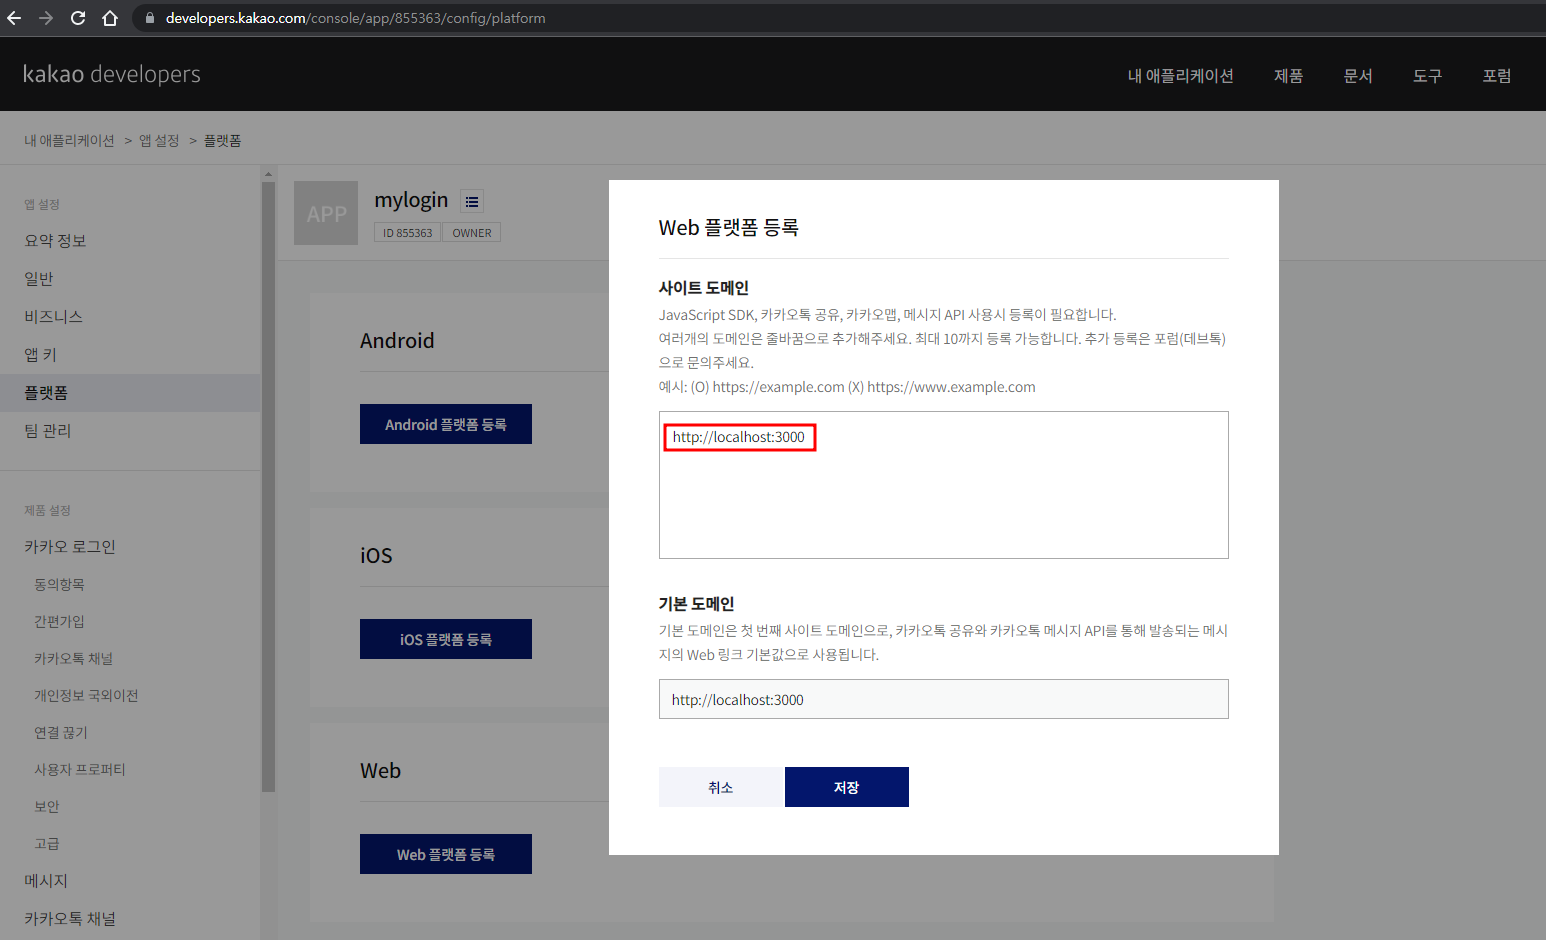Image resolution: width=1546 pixels, height=940 pixels.
Task: Click Android 플랫폼 등록 button
Action: (446, 424)
